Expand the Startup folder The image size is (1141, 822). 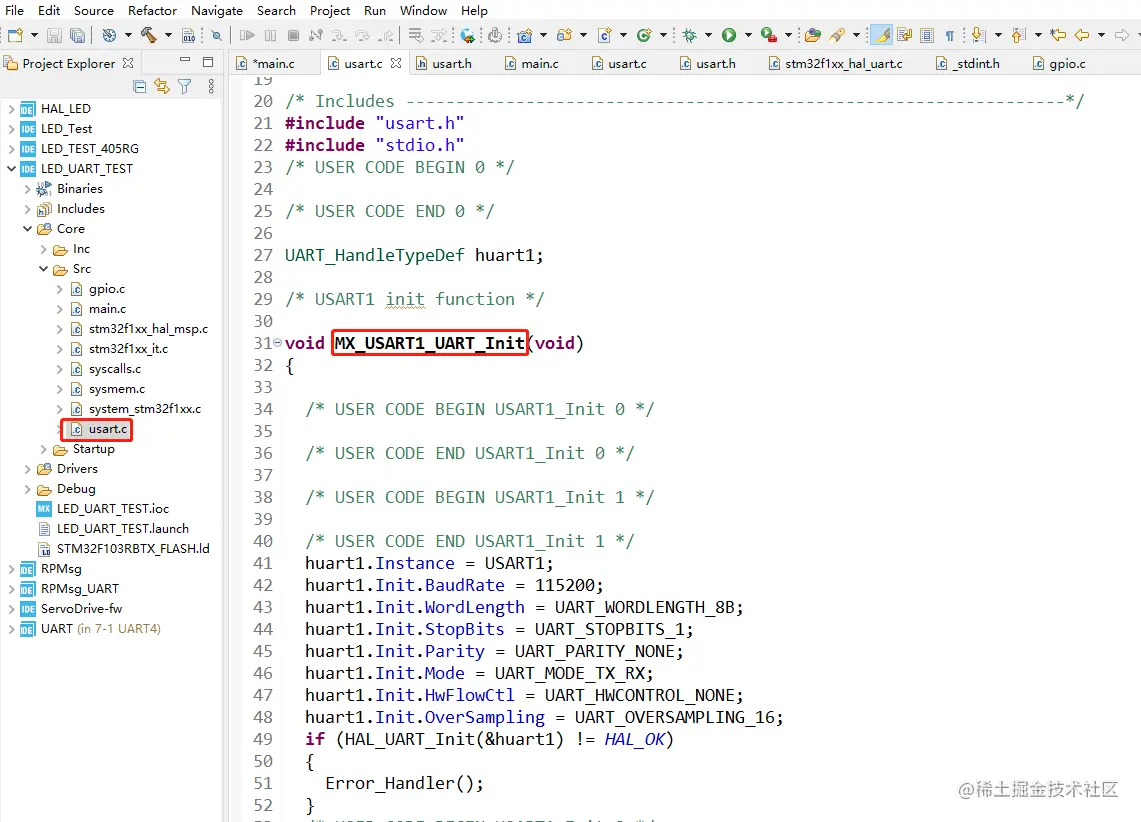[x=43, y=449]
